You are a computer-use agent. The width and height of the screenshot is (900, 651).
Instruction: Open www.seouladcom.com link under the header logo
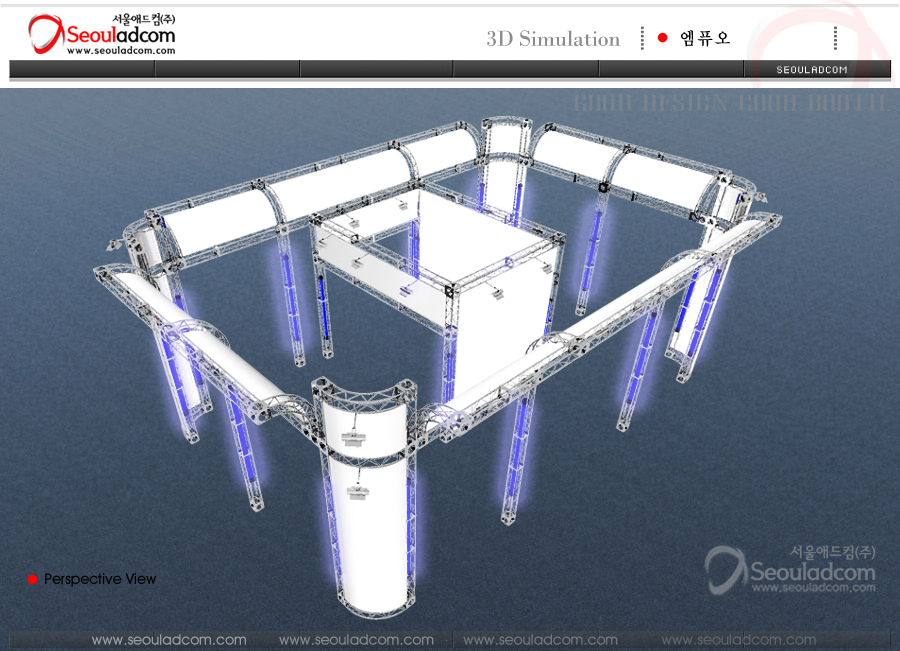point(120,50)
